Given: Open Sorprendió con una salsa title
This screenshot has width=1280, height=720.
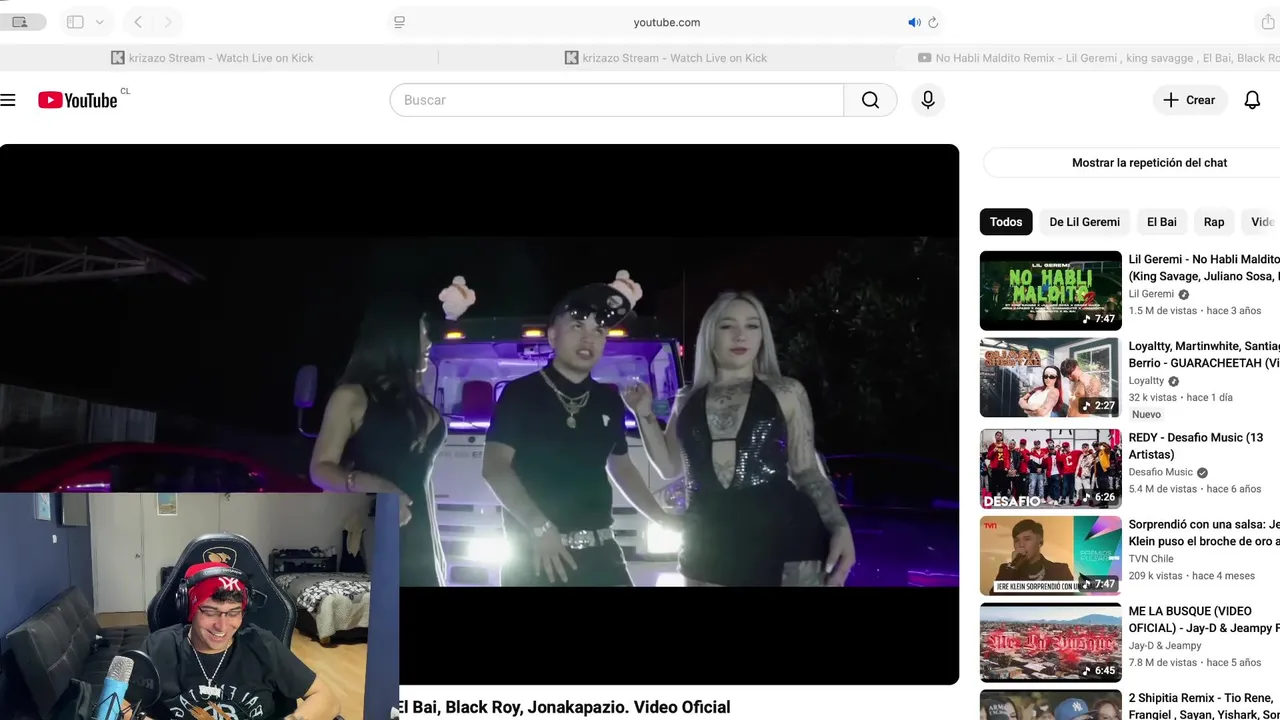Looking at the screenshot, I should tap(1204, 533).
